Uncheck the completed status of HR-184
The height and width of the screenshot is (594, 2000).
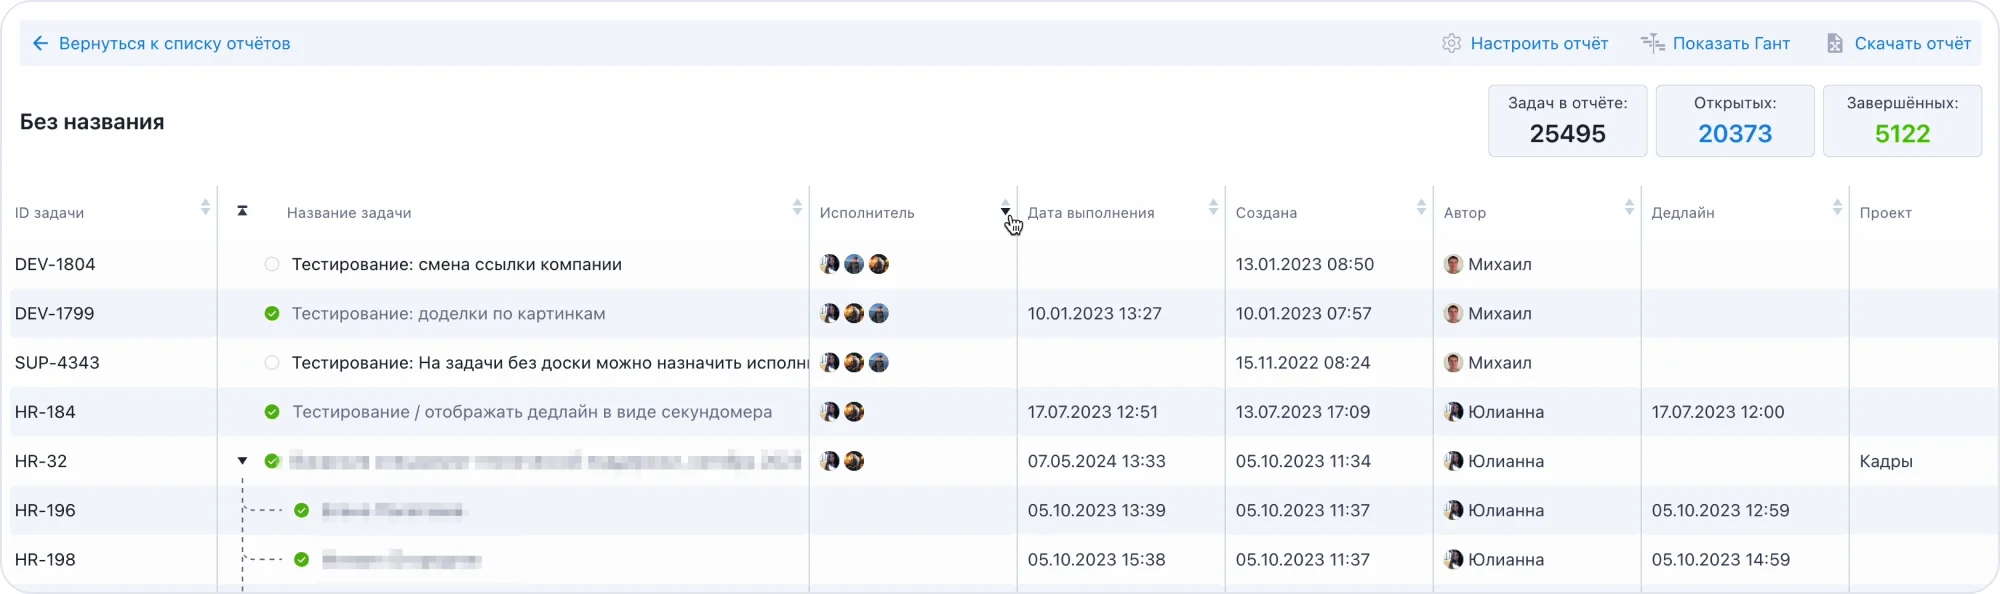pos(271,412)
